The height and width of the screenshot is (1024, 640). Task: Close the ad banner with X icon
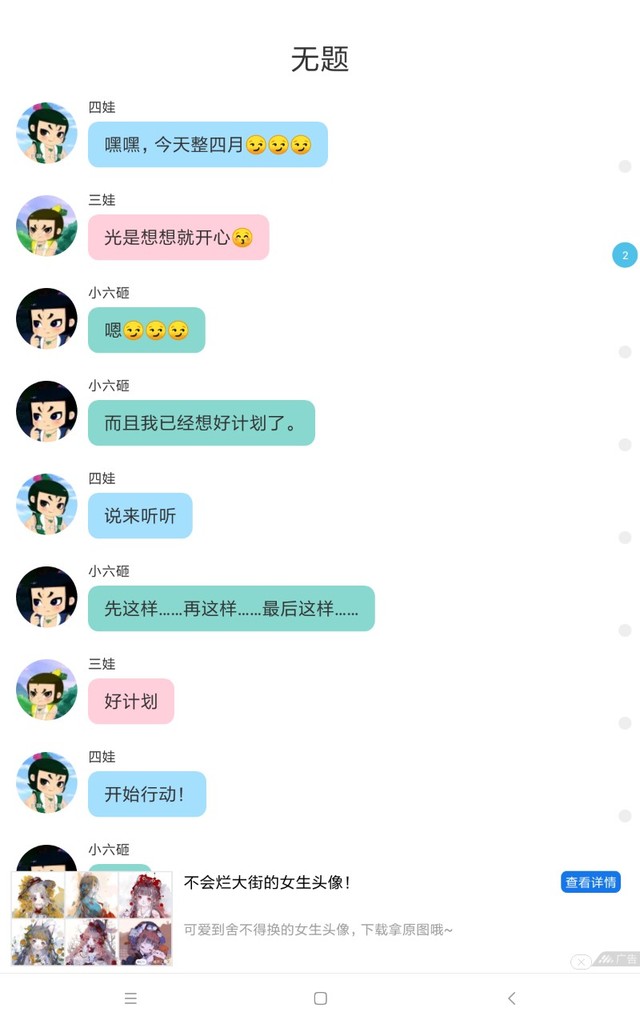(581, 962)
